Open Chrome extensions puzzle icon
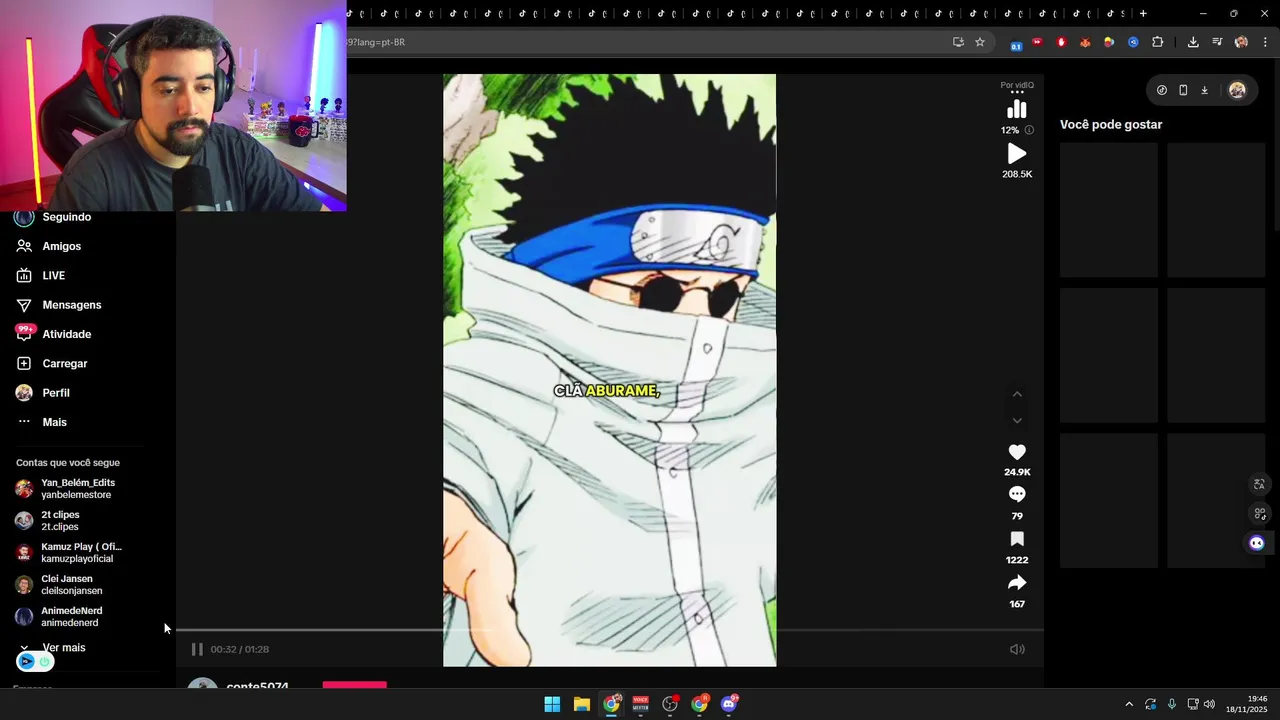 click(1157, 42)
